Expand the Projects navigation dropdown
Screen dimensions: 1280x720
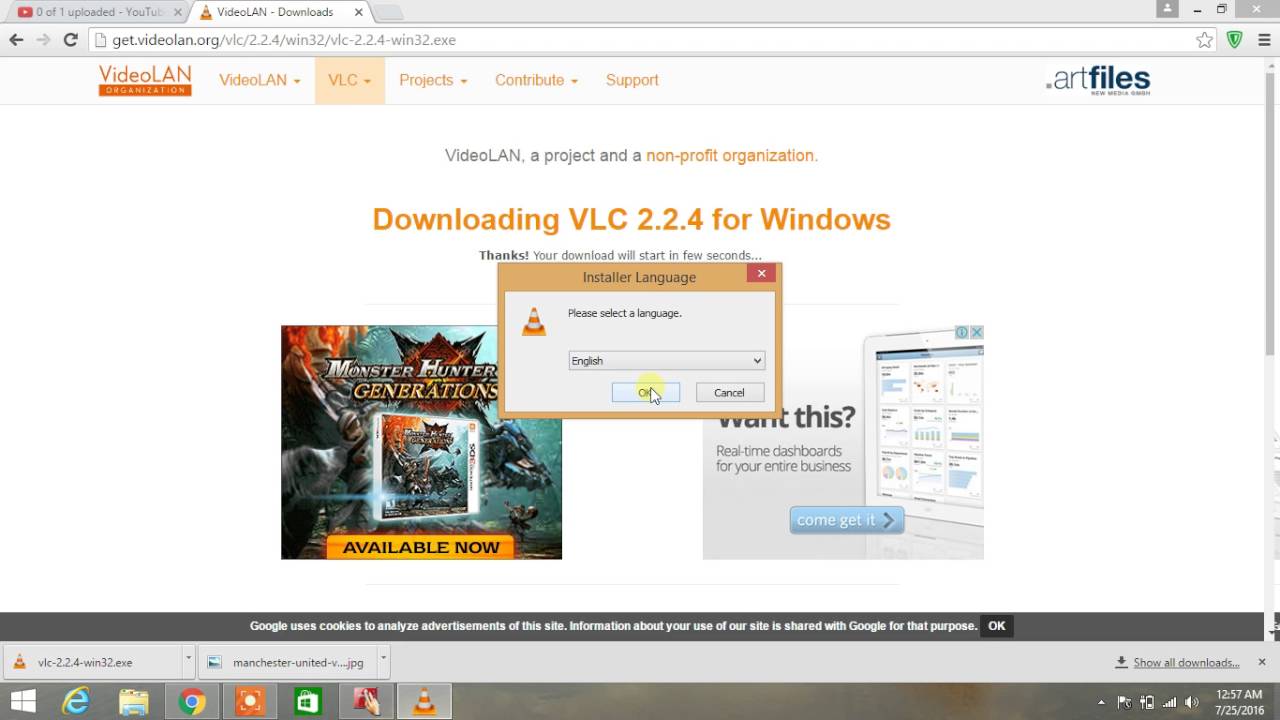click(433, 80)
